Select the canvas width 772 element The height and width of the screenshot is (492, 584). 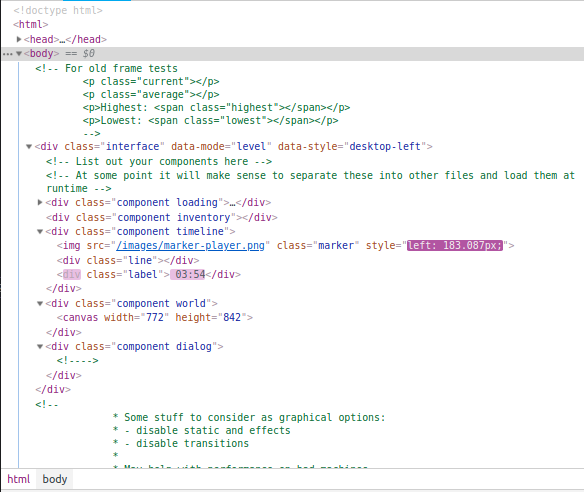(x=155, y=317)
